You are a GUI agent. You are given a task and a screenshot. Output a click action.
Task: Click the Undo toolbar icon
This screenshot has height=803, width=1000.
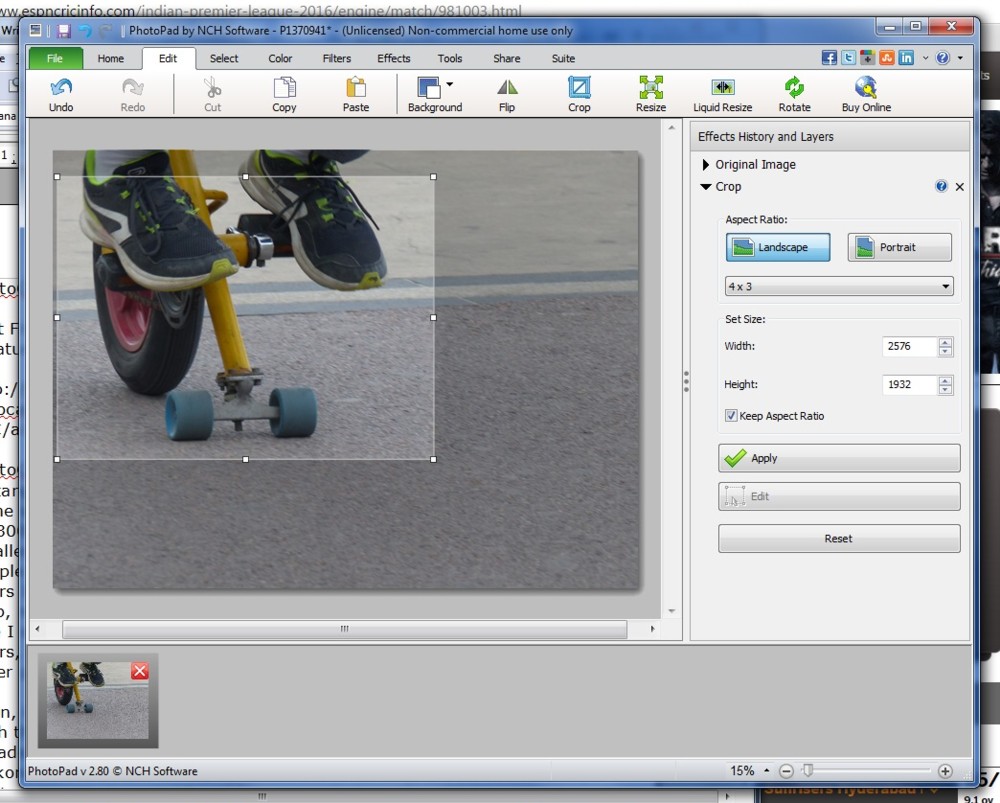[x=61, y=88]
